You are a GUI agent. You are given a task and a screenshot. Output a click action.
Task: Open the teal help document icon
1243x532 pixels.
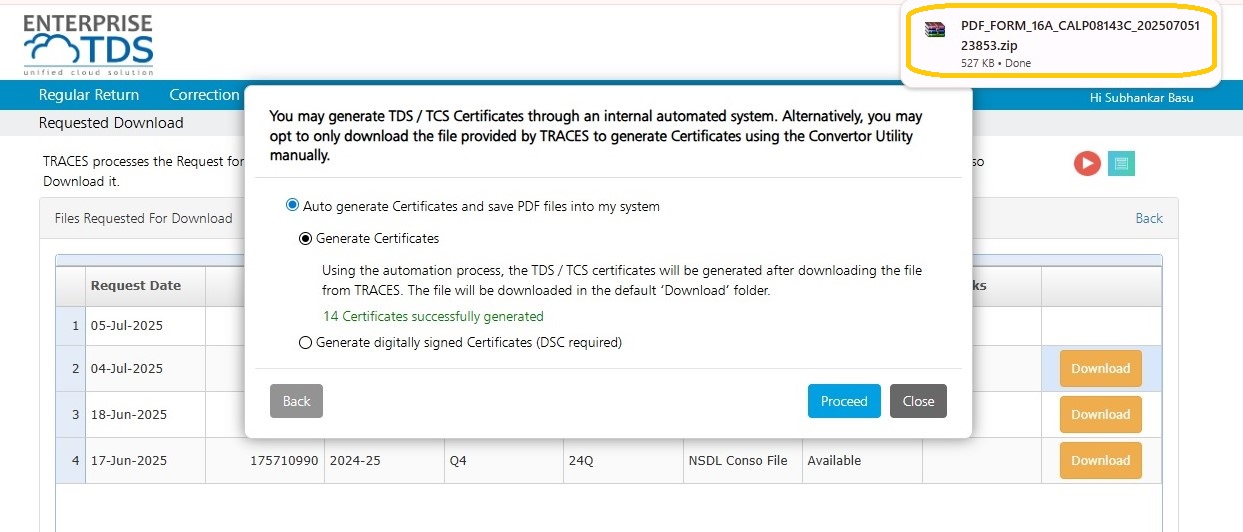[1121, 163]
